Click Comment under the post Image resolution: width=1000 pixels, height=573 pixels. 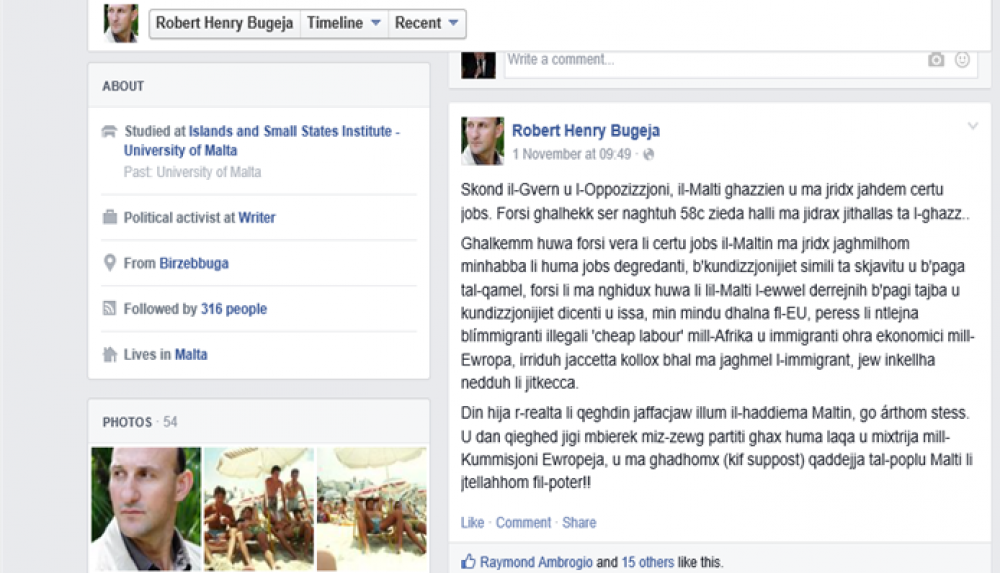coord(523,523)
